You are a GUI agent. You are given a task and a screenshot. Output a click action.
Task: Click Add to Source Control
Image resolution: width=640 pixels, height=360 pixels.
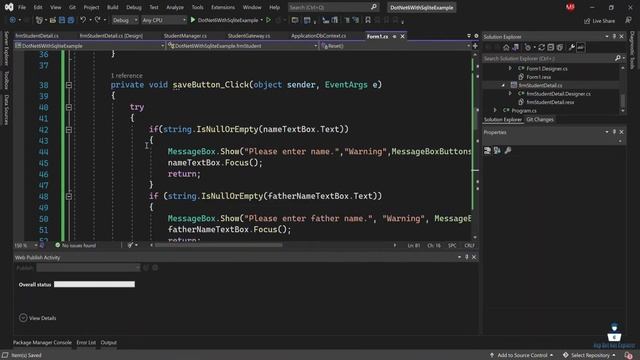click(522, 356)
